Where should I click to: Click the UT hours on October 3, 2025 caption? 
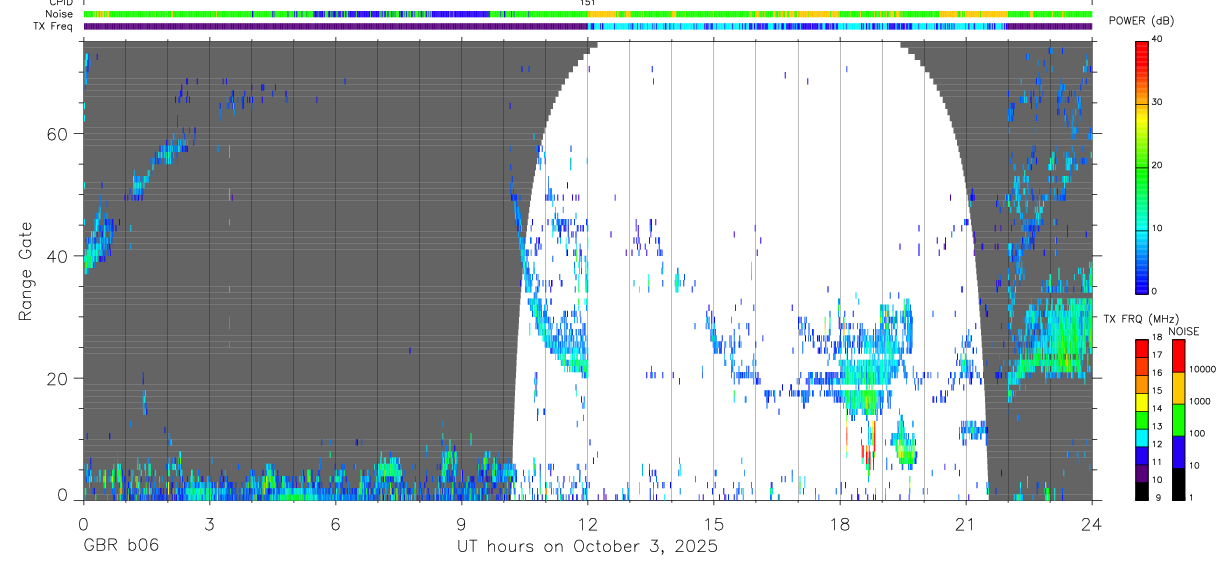tap(588, 547)
